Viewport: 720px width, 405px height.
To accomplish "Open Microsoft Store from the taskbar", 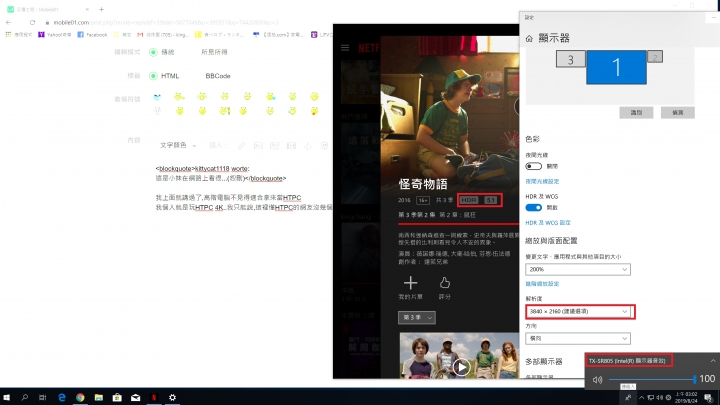I will click(117, 397).
